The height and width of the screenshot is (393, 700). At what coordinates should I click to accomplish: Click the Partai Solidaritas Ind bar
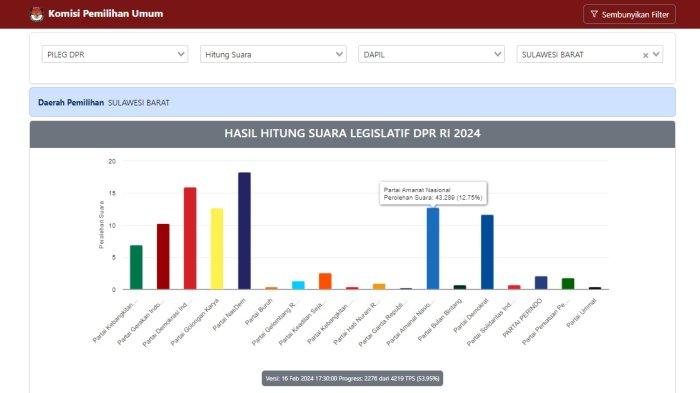pos(514,287)
